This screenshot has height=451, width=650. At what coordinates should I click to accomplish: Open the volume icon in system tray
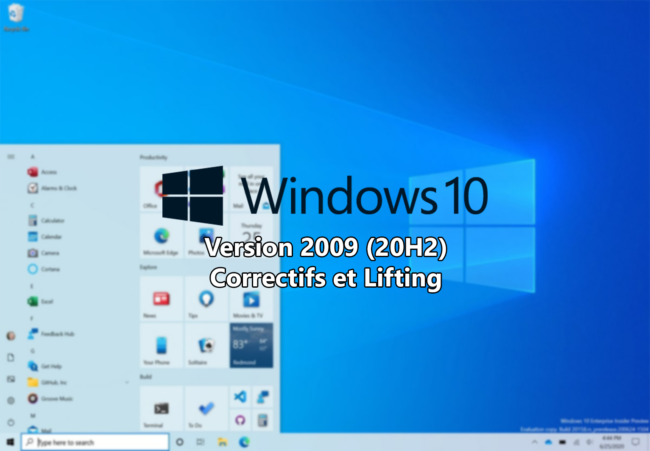point(589,442)
